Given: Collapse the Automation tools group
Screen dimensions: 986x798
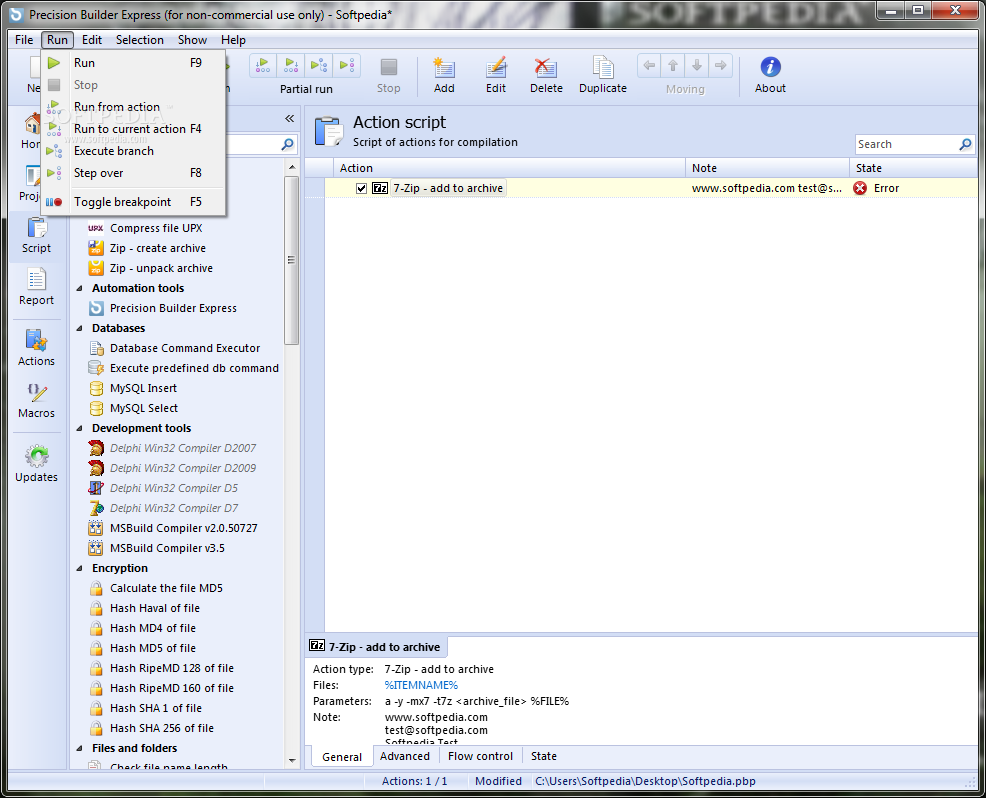Looking at the screenshot, I should pos(79,289).
